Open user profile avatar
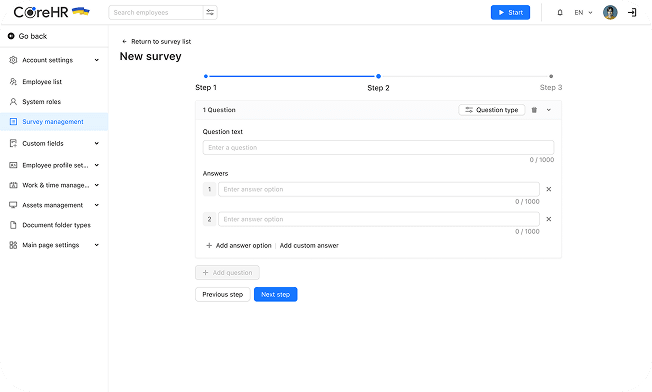Screen dimensions: 652x392 pos(610,12)
